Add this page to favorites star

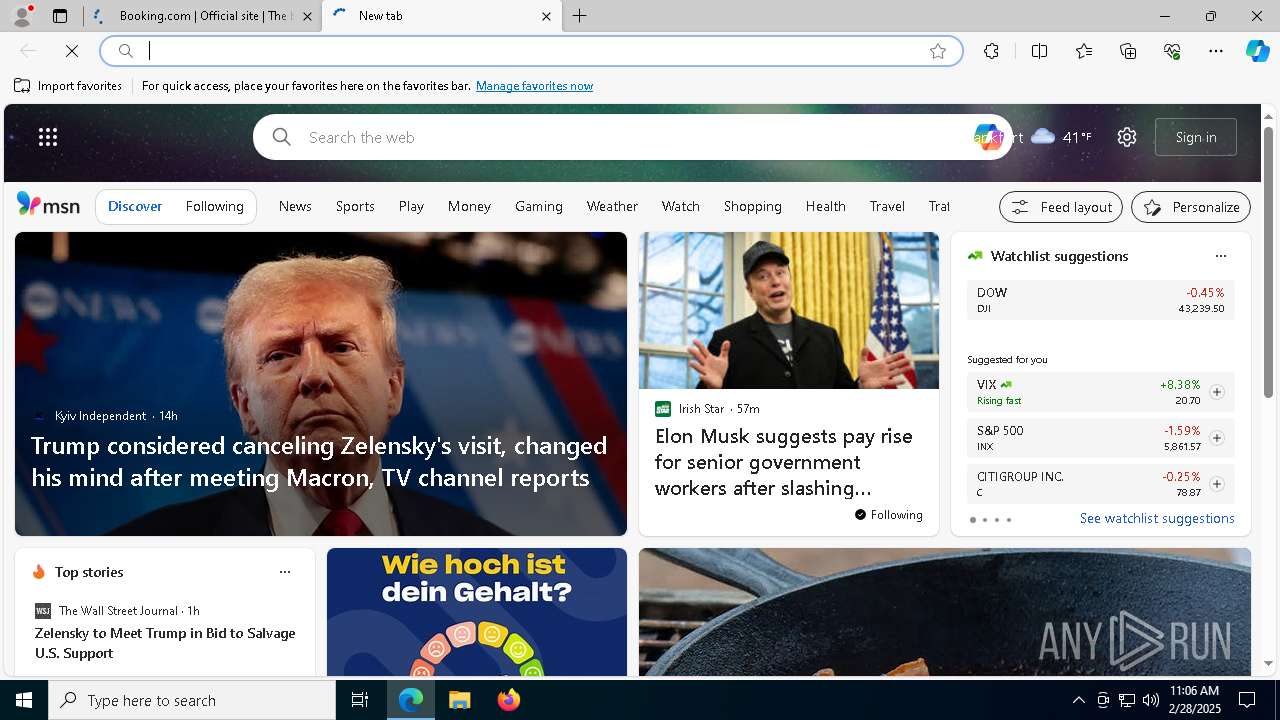tap(938, 51)
